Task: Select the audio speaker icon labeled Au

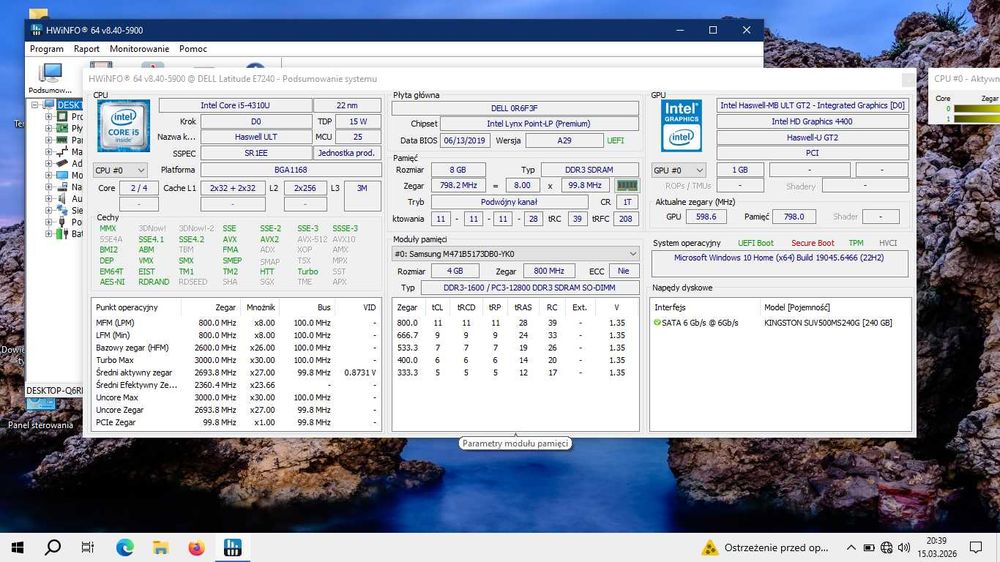Action: (62, 198)
